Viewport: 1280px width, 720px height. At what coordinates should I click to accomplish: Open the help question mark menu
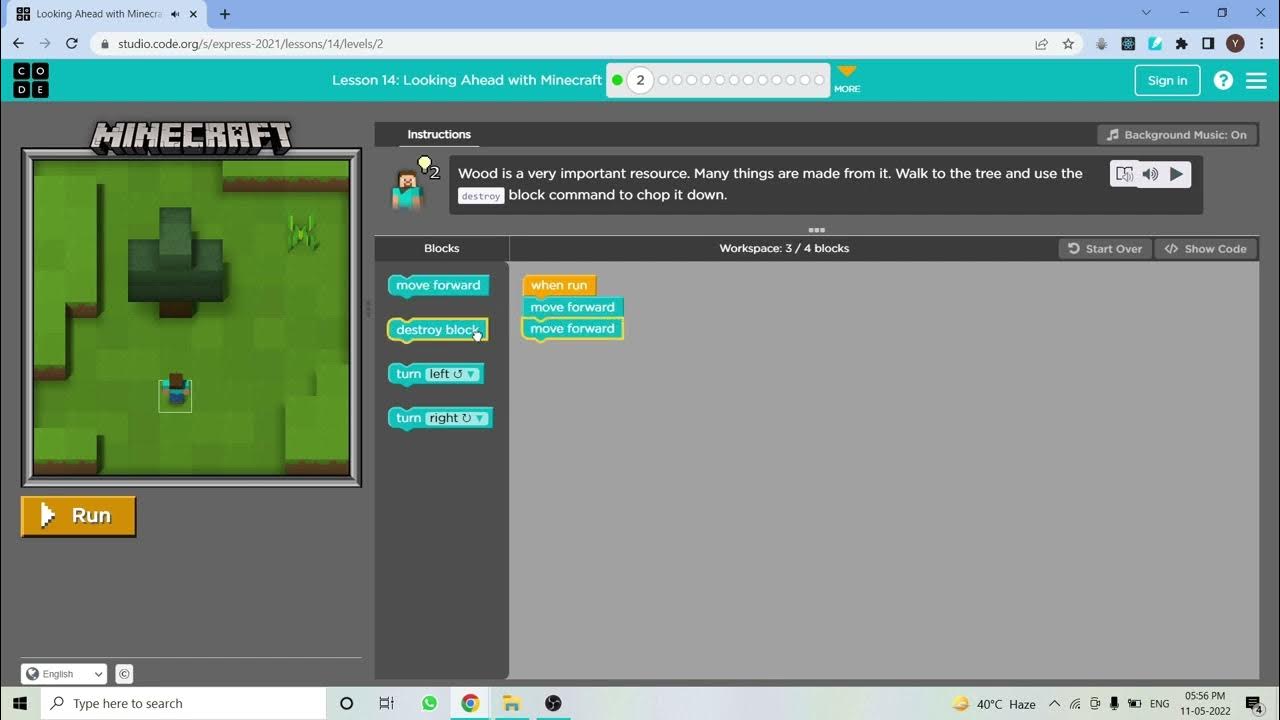pos(1223,80)
